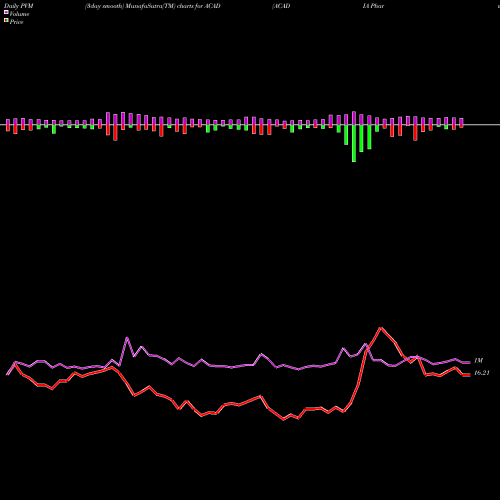Click the Volume legend label
This screenshot has width=500, height=500.
(x=19, y=14)
